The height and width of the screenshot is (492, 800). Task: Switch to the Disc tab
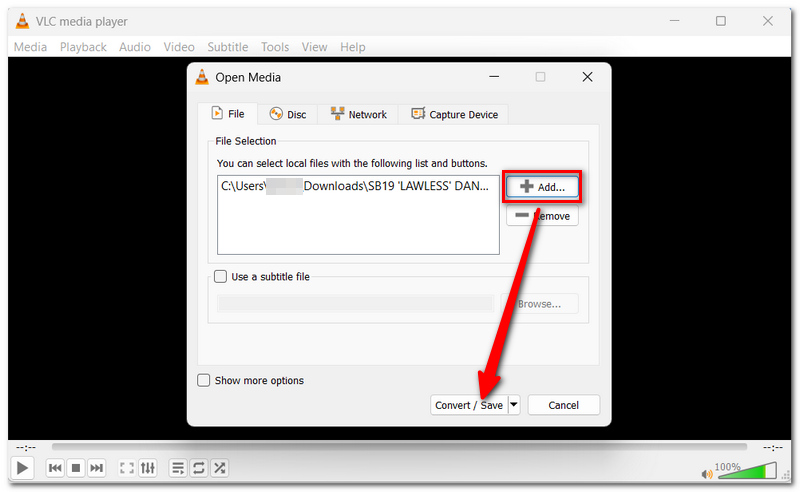(x=288, y=114)
